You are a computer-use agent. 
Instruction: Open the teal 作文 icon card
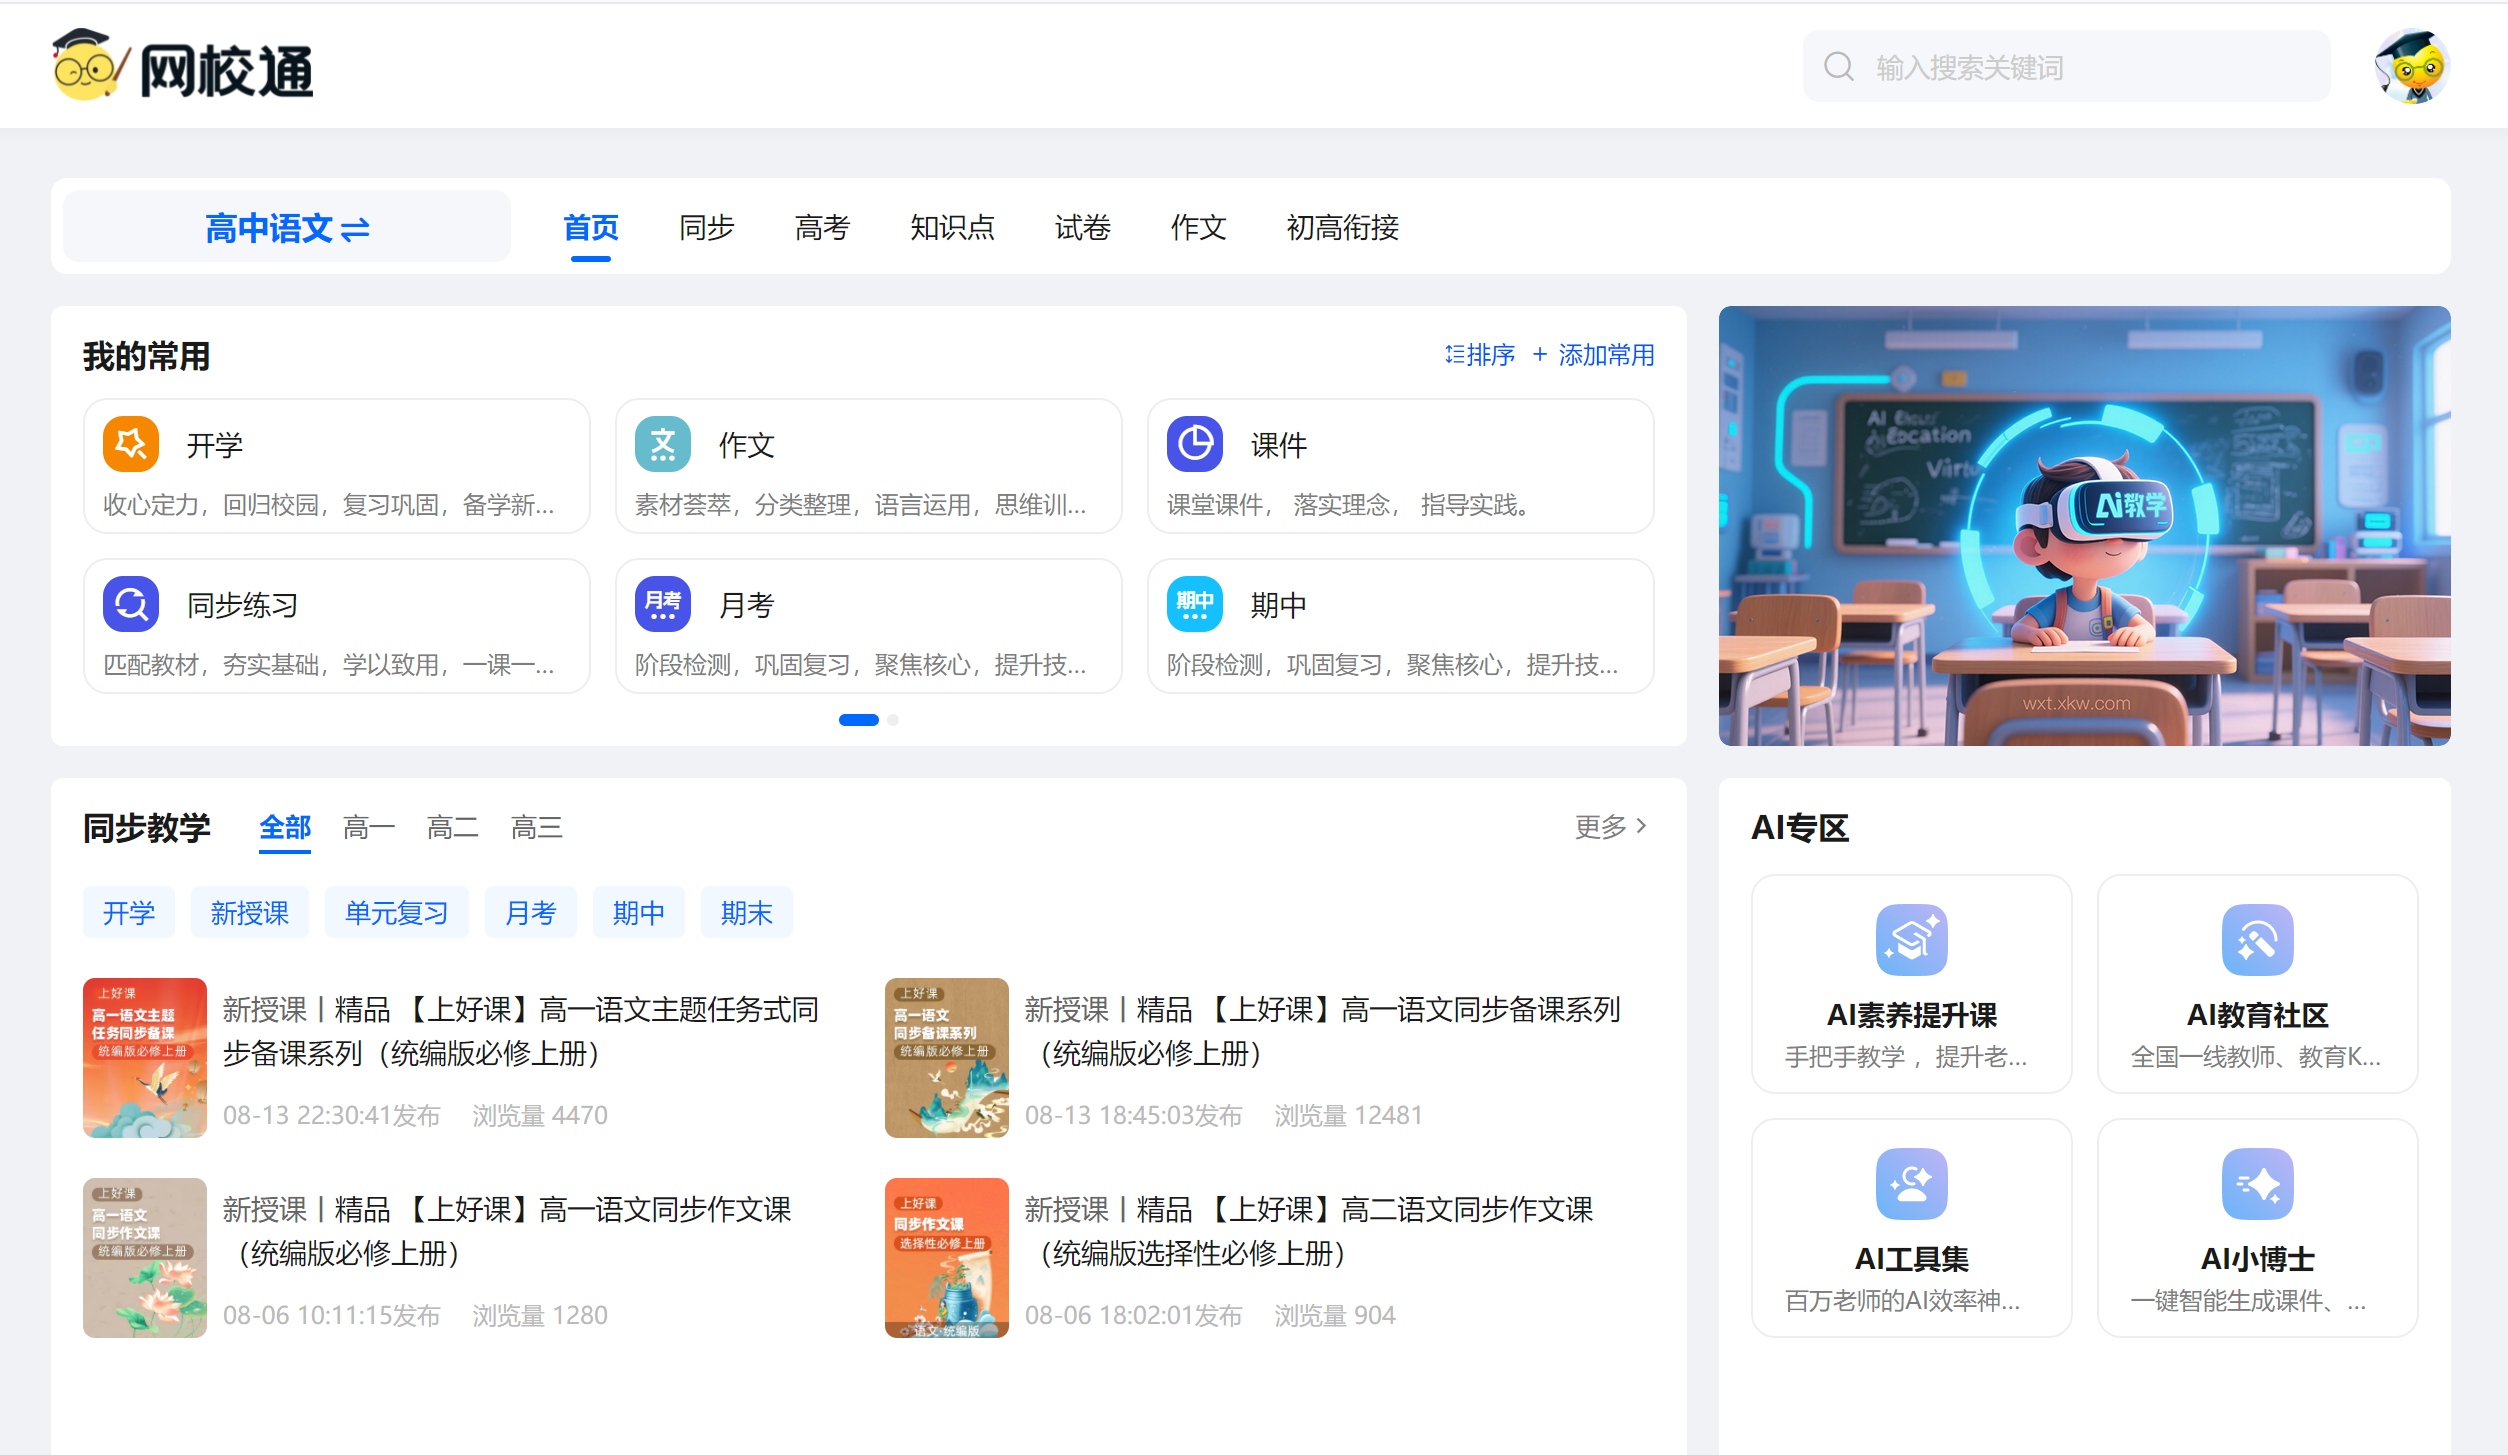(663, 444)
